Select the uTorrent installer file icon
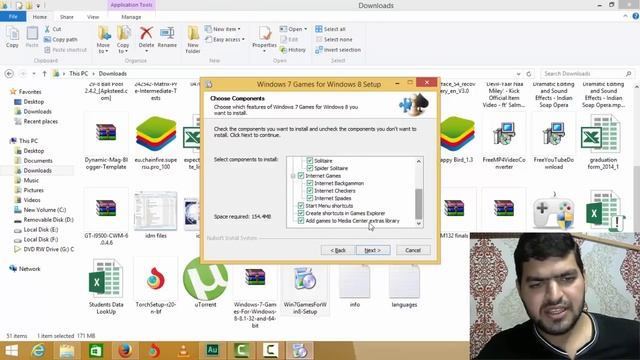 205,280
